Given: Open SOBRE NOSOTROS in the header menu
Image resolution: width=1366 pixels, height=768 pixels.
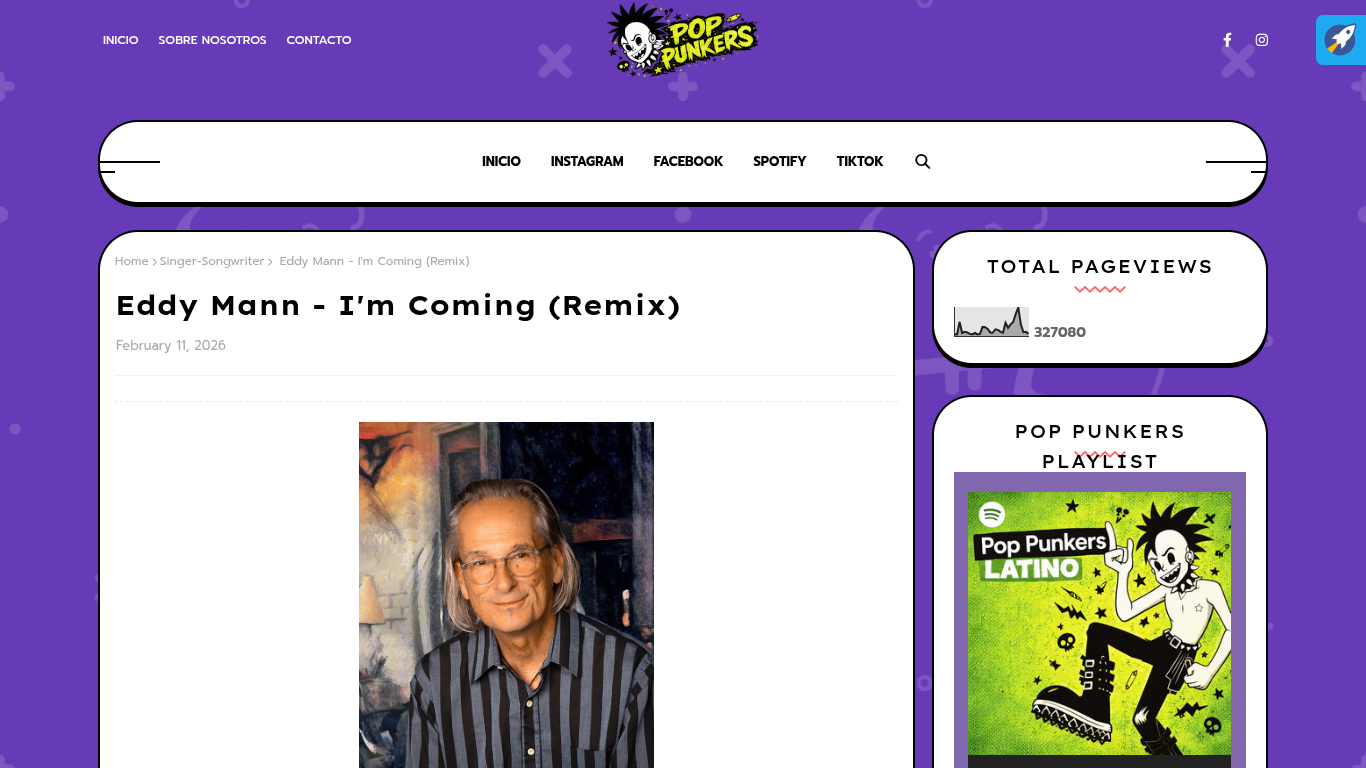Looking at the screenshot, I should [212, 40].
